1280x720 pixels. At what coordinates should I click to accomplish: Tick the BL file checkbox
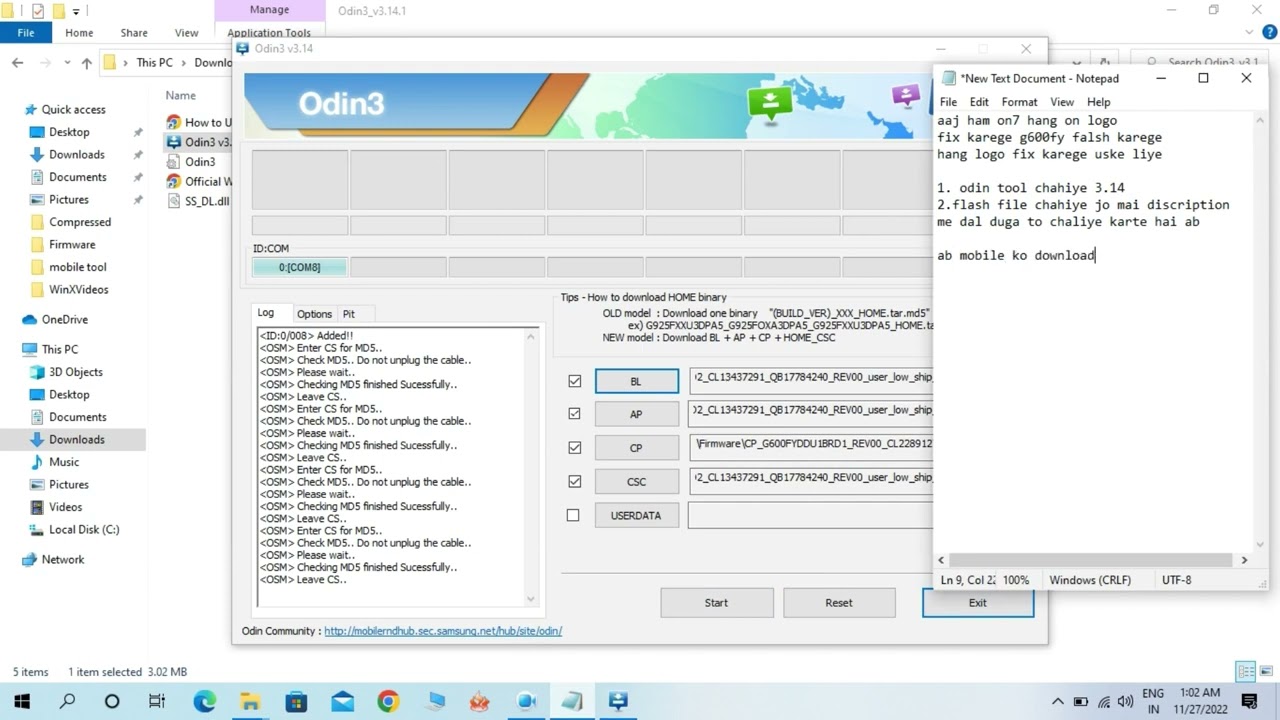tap(574, 381)
